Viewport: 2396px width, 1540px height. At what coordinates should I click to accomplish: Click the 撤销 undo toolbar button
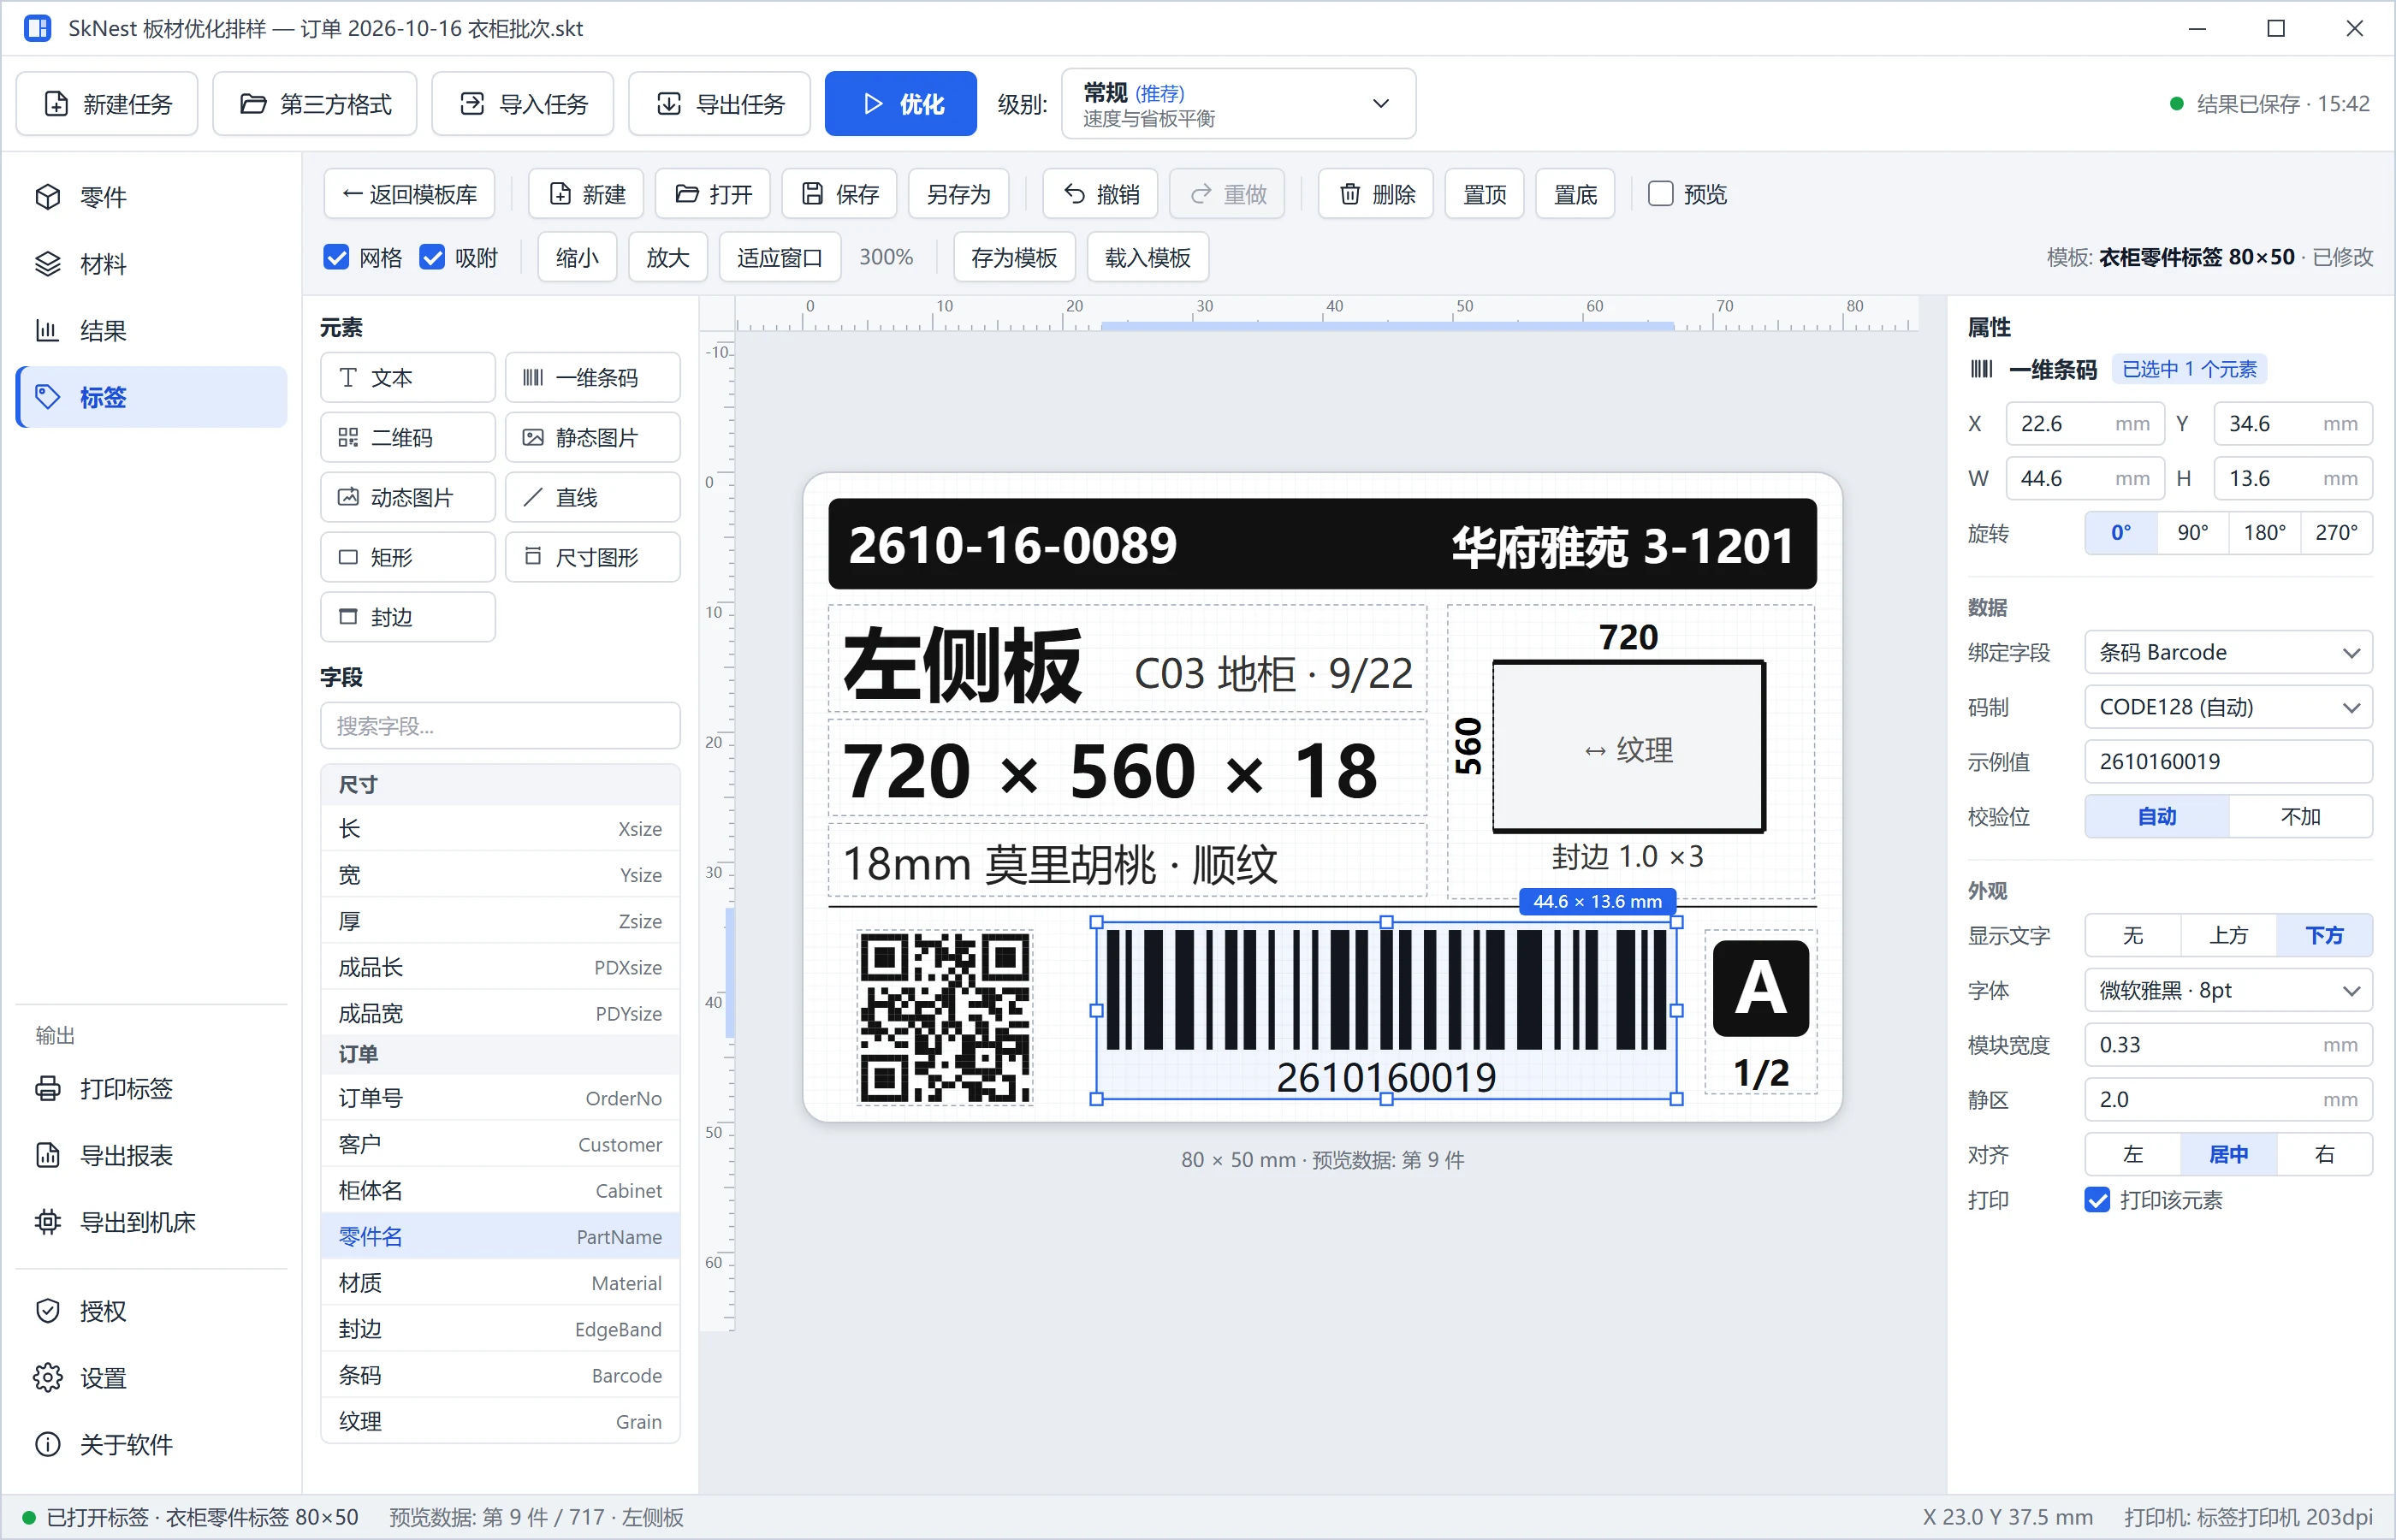tap(1100, 194)
